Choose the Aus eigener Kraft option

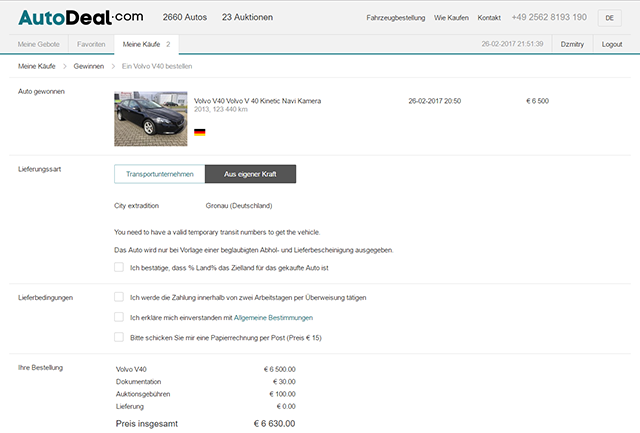coord(250,174)
